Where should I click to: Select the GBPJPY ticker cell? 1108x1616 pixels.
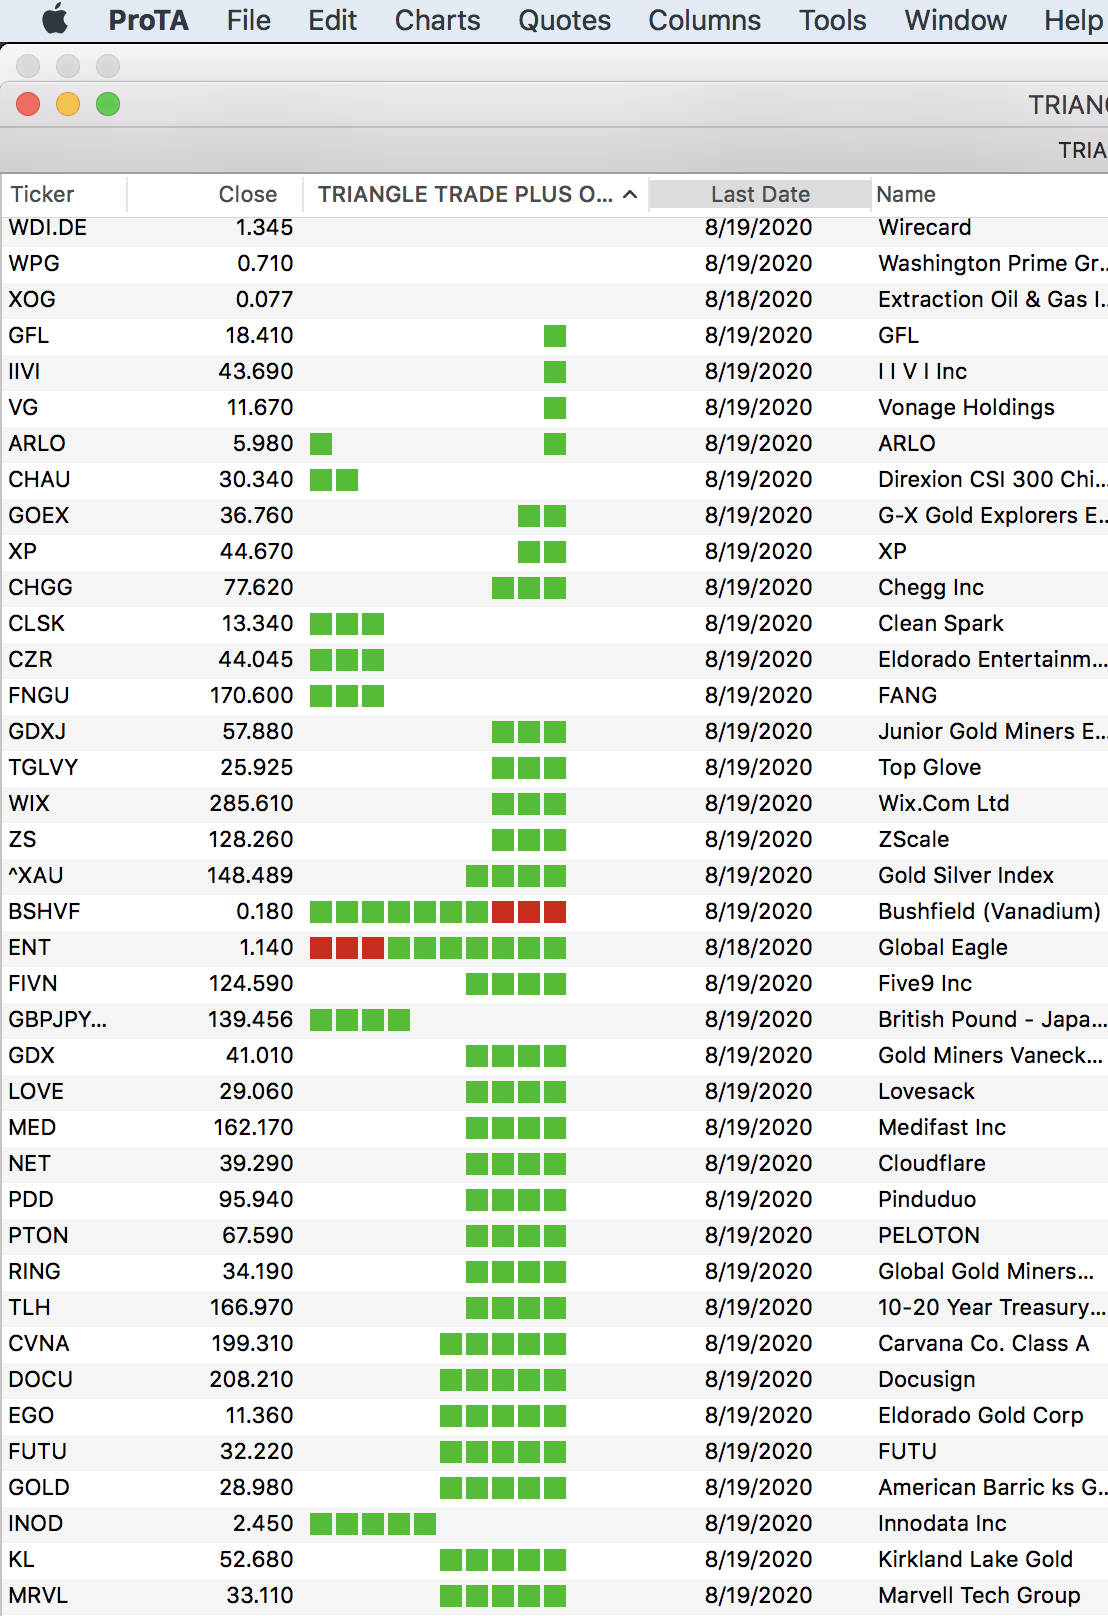[x=57, y=1020]
